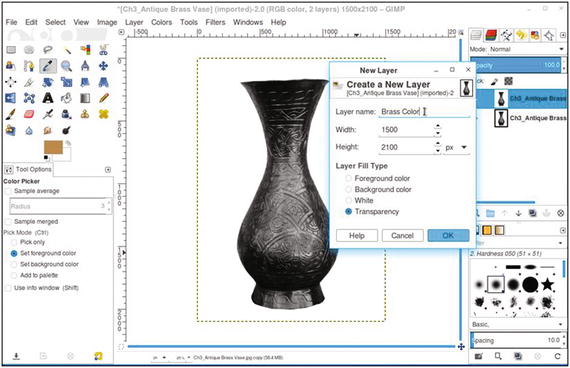Select the Foreground Select tool
Viewport: 570px width, 368px height.
[x=11, y=66]
